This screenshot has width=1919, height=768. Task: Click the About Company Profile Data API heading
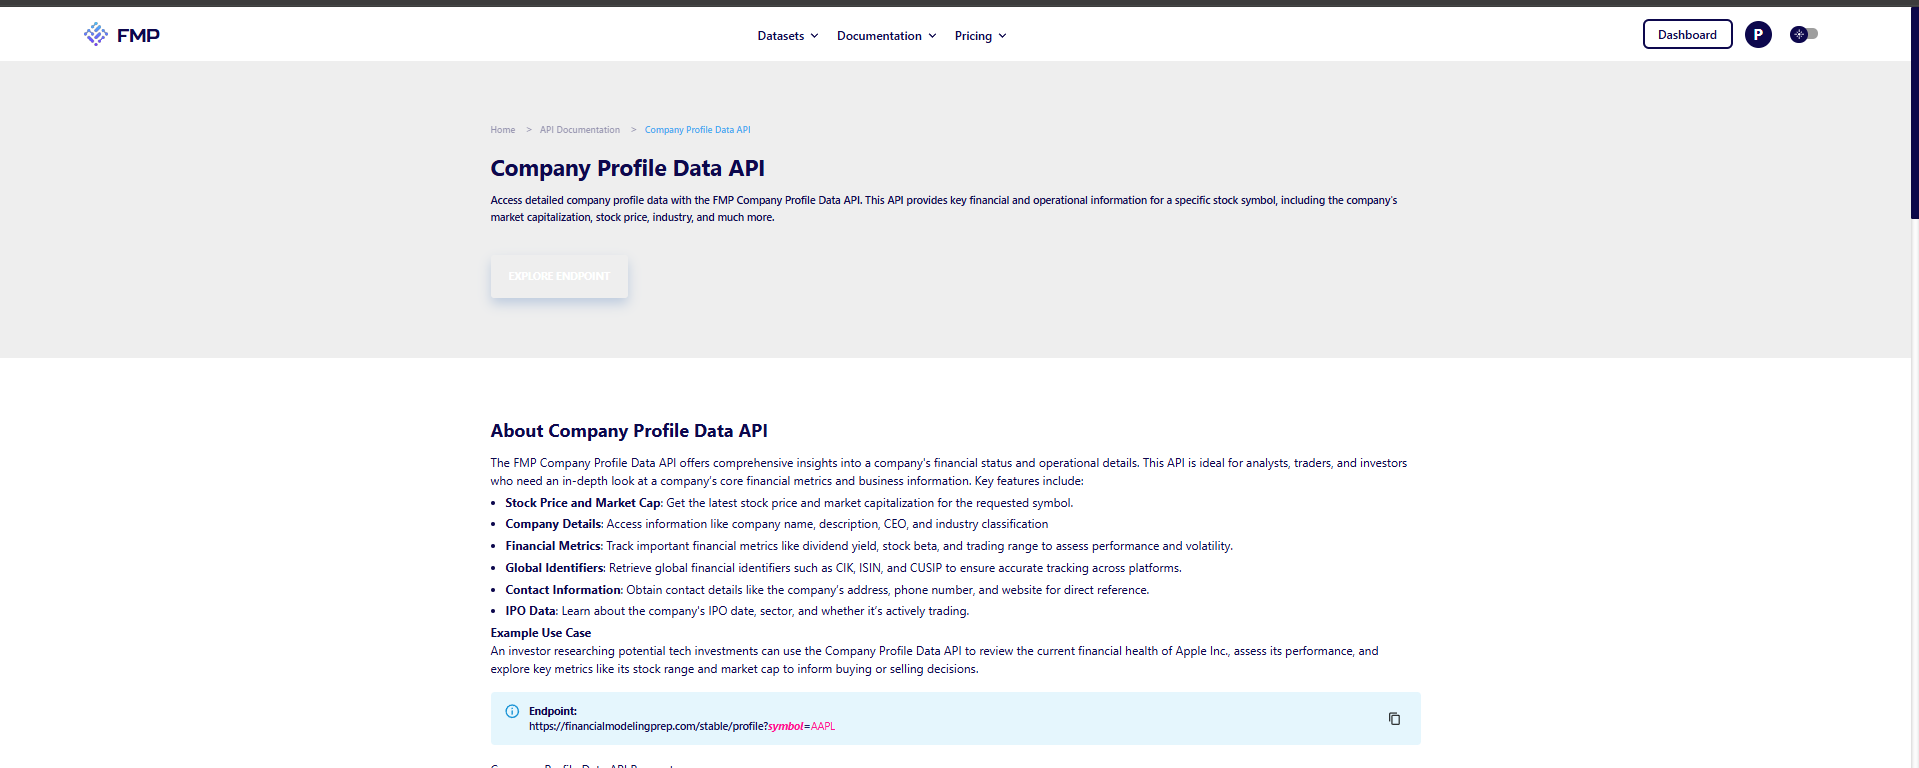(x=629, y=431)
